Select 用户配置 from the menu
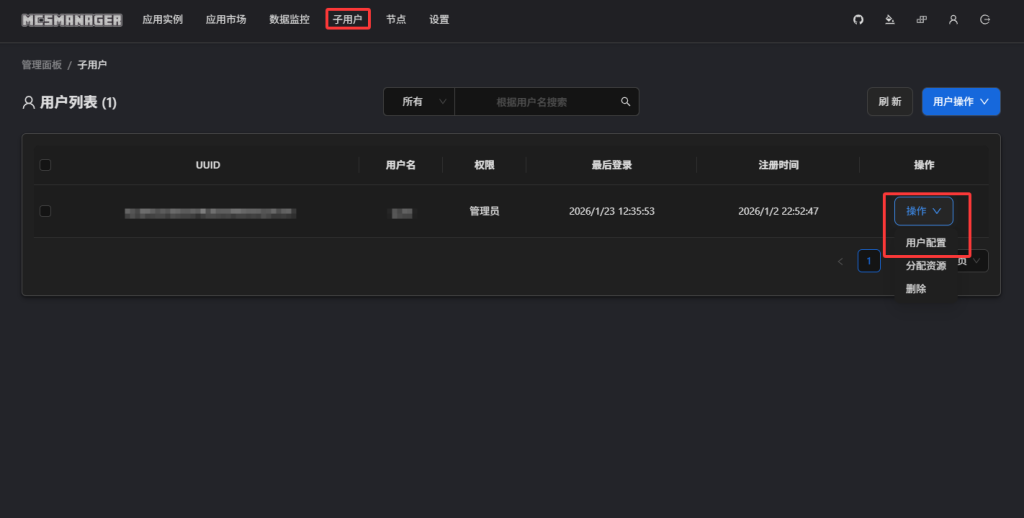This screenshot has width=1024, height=518. pyautogui.click(x=925, y=243)
